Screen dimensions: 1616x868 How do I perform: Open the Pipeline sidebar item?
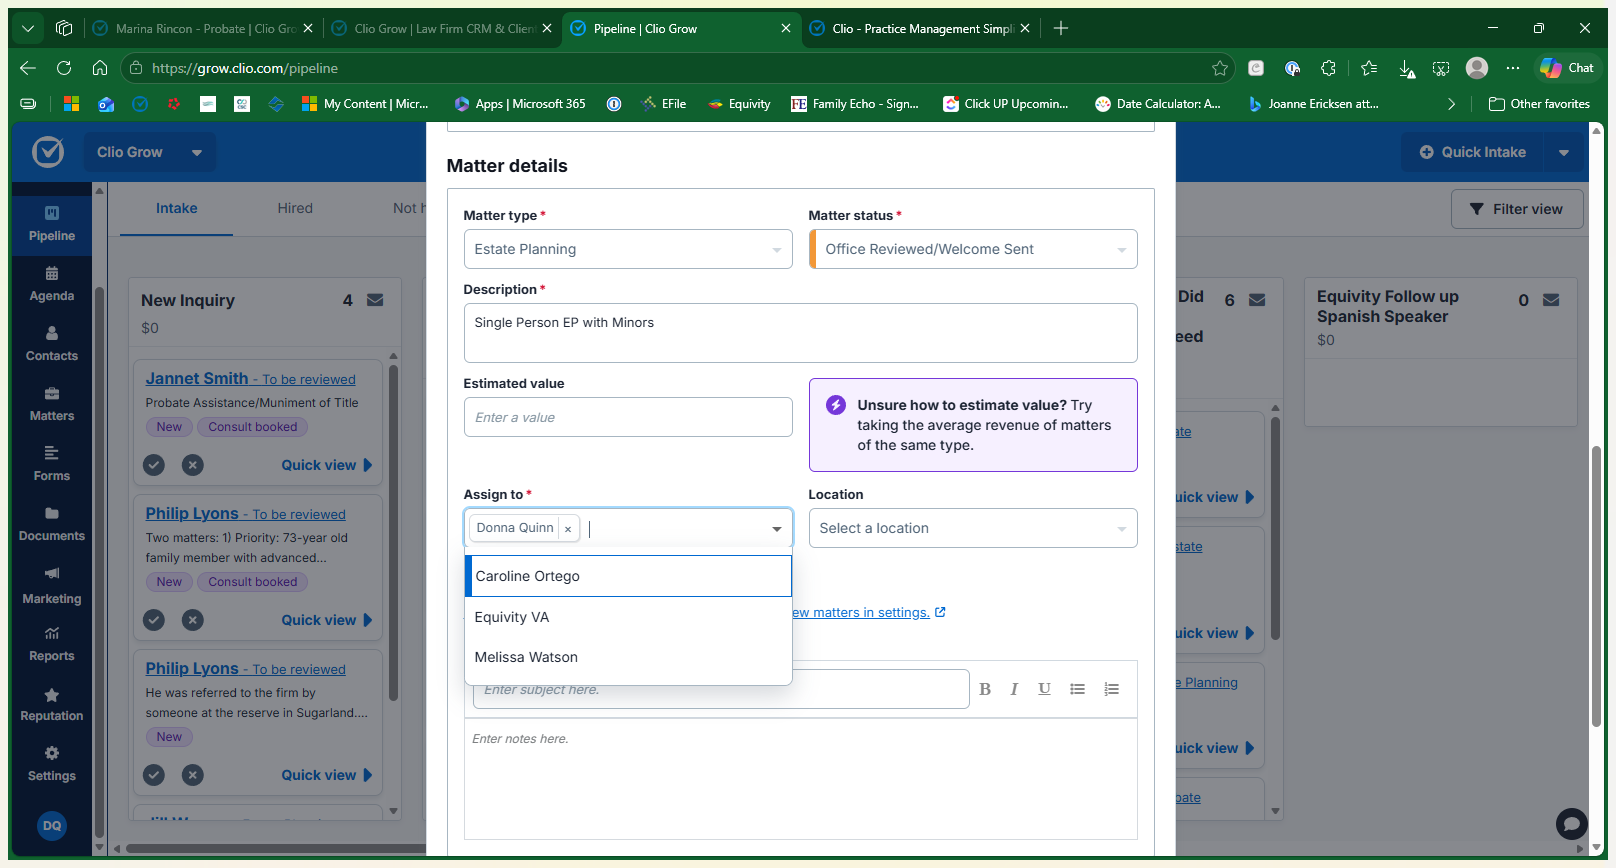[x=52, y=224]
